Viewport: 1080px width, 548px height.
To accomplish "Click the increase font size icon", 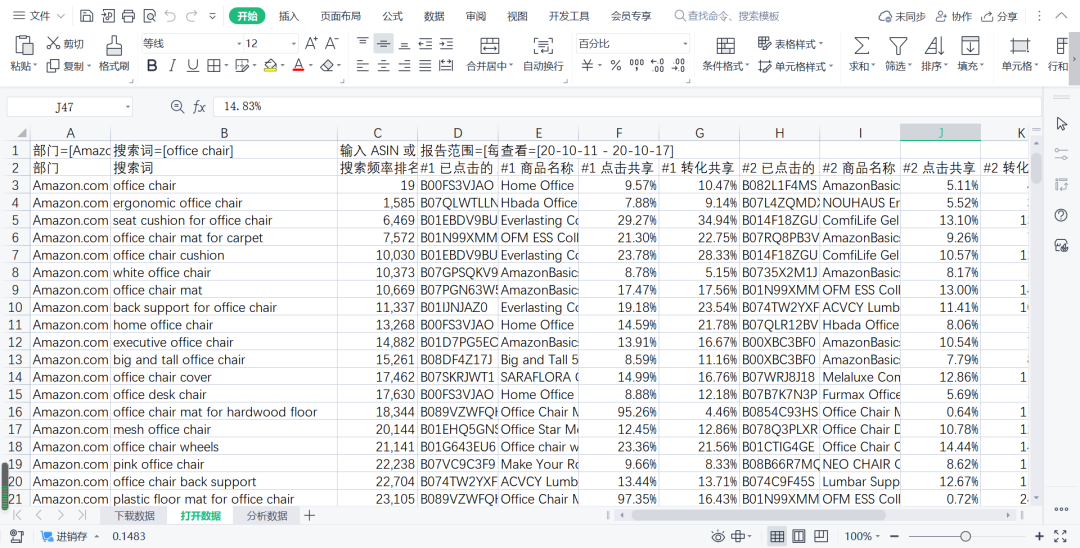I will click(311, 43).
